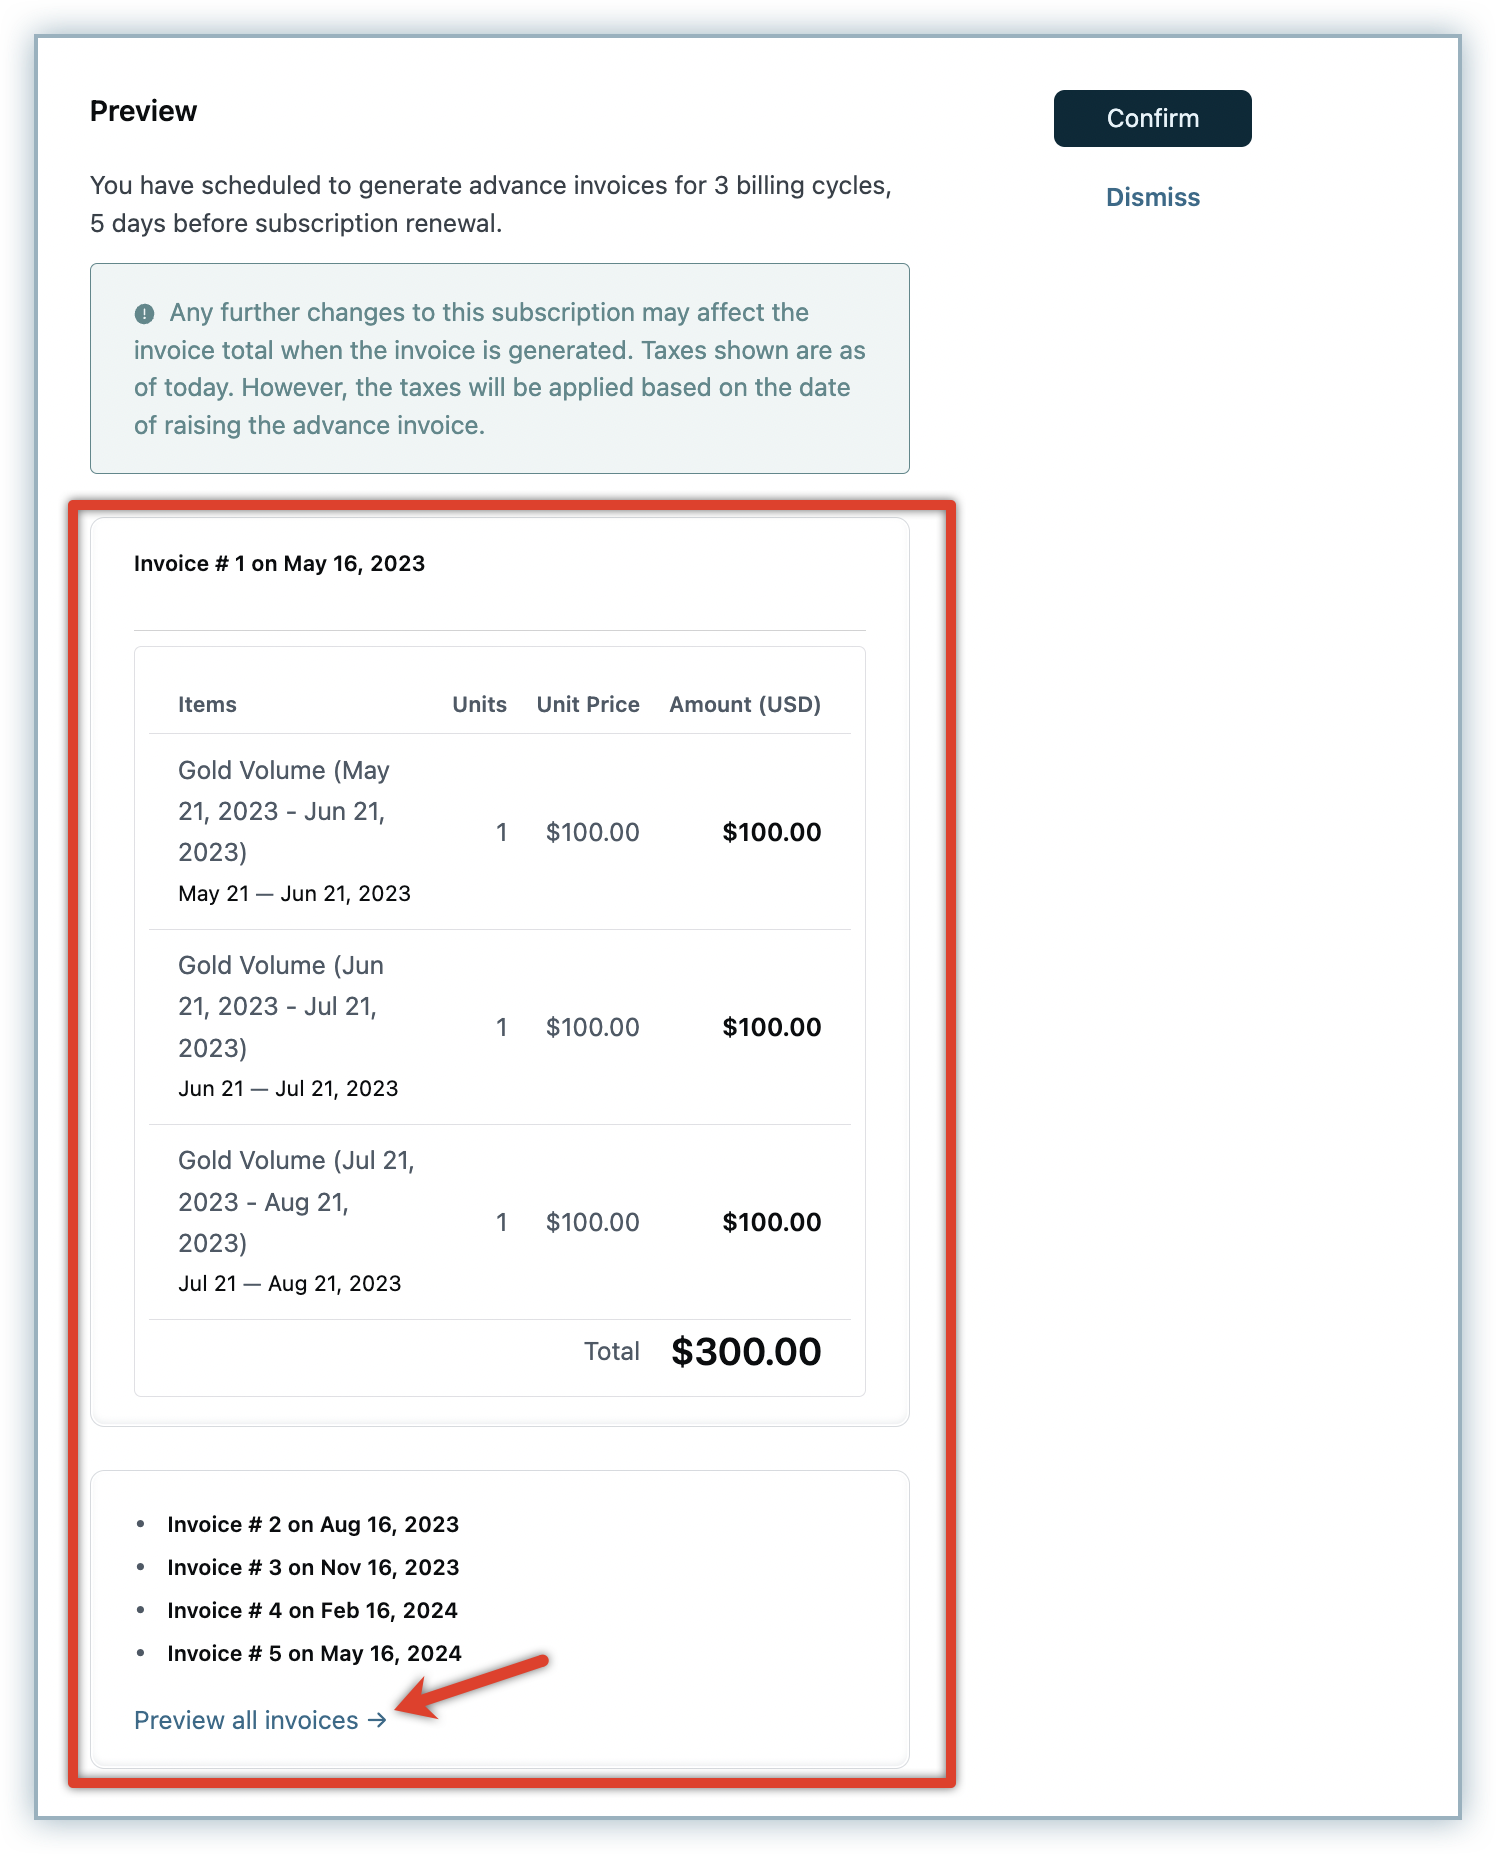Click the tax notice message text
Image resolution: width=1496 pixels, height=1854 pixels.
[499, 369]
